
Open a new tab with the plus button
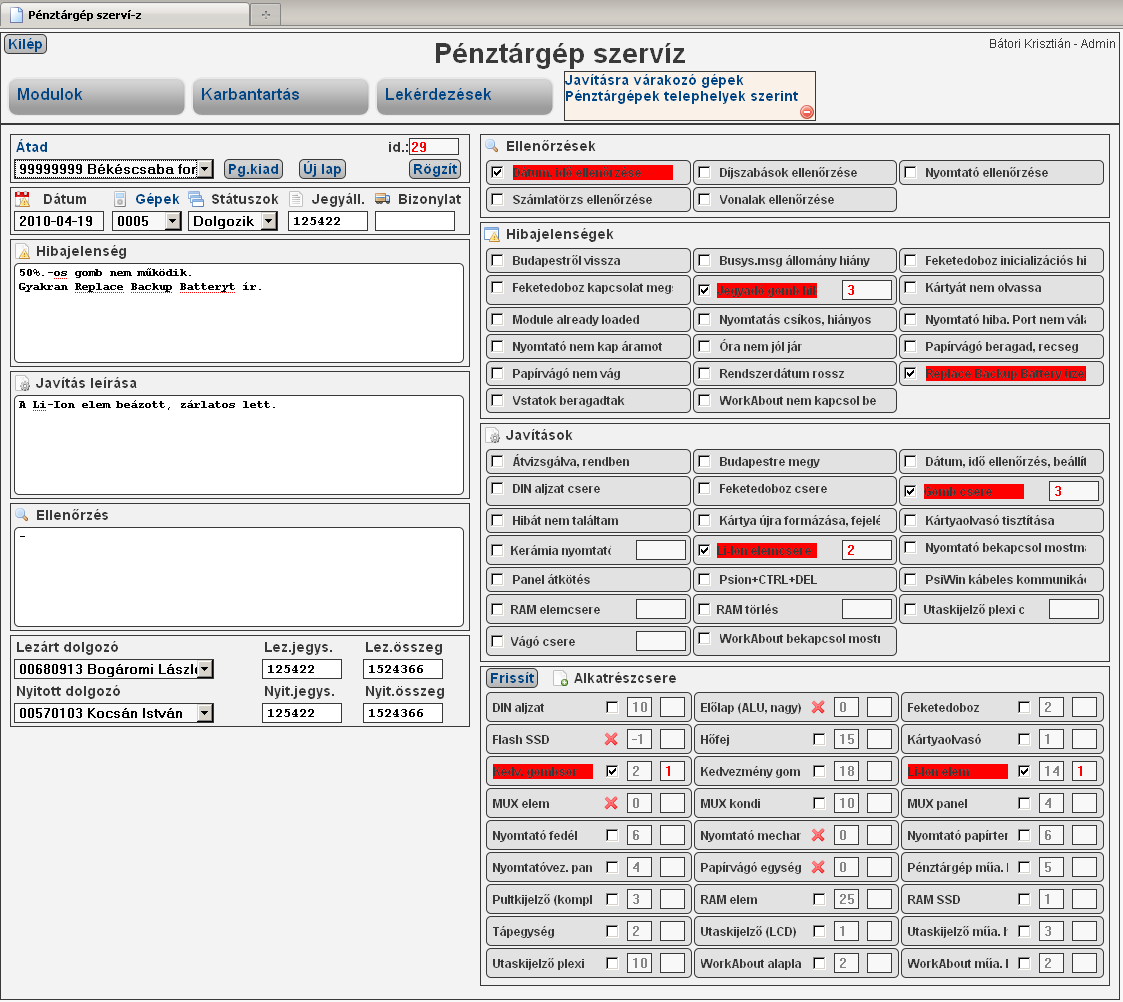tap(266, 14)
